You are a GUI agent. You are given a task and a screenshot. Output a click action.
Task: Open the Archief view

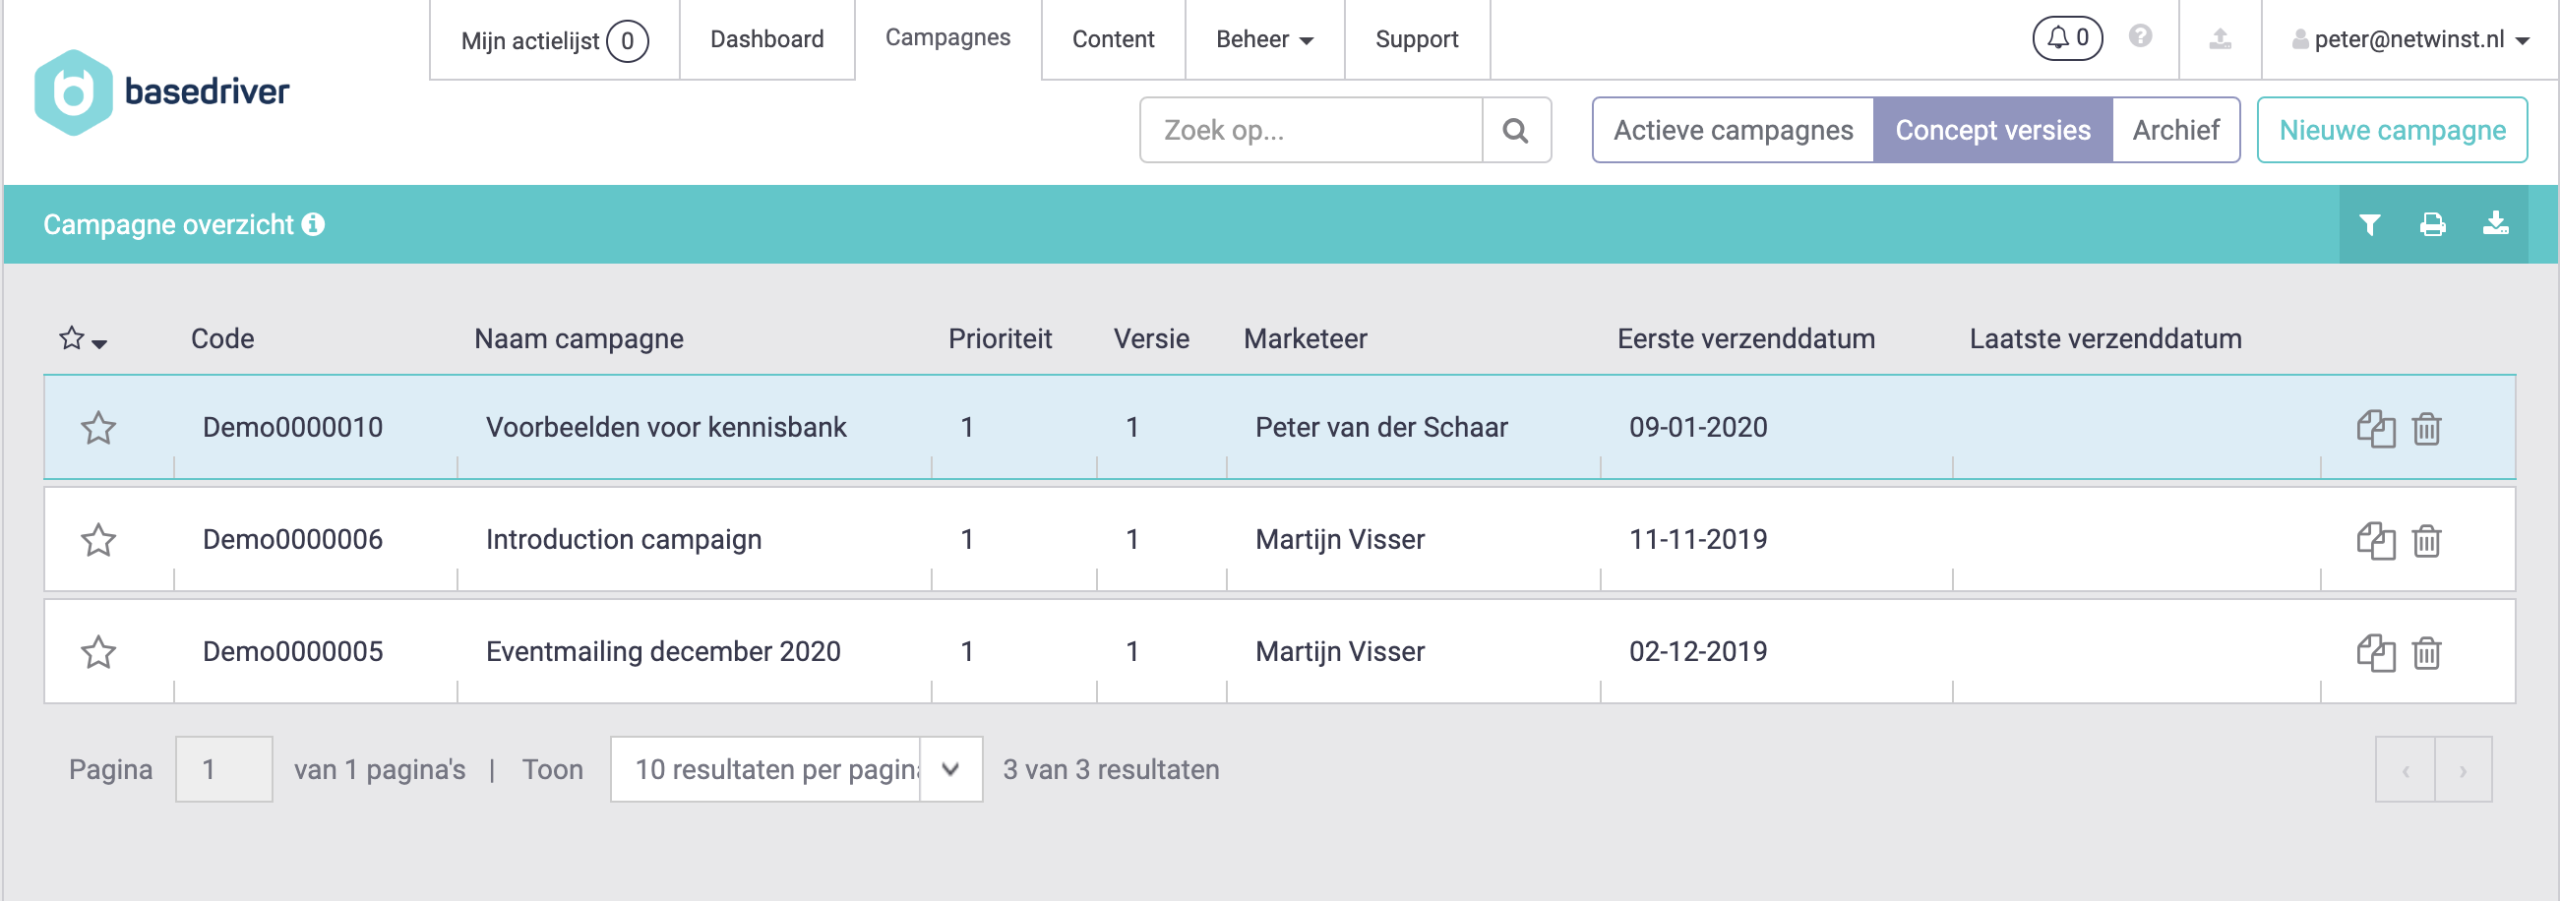(x=2176, y=130)
